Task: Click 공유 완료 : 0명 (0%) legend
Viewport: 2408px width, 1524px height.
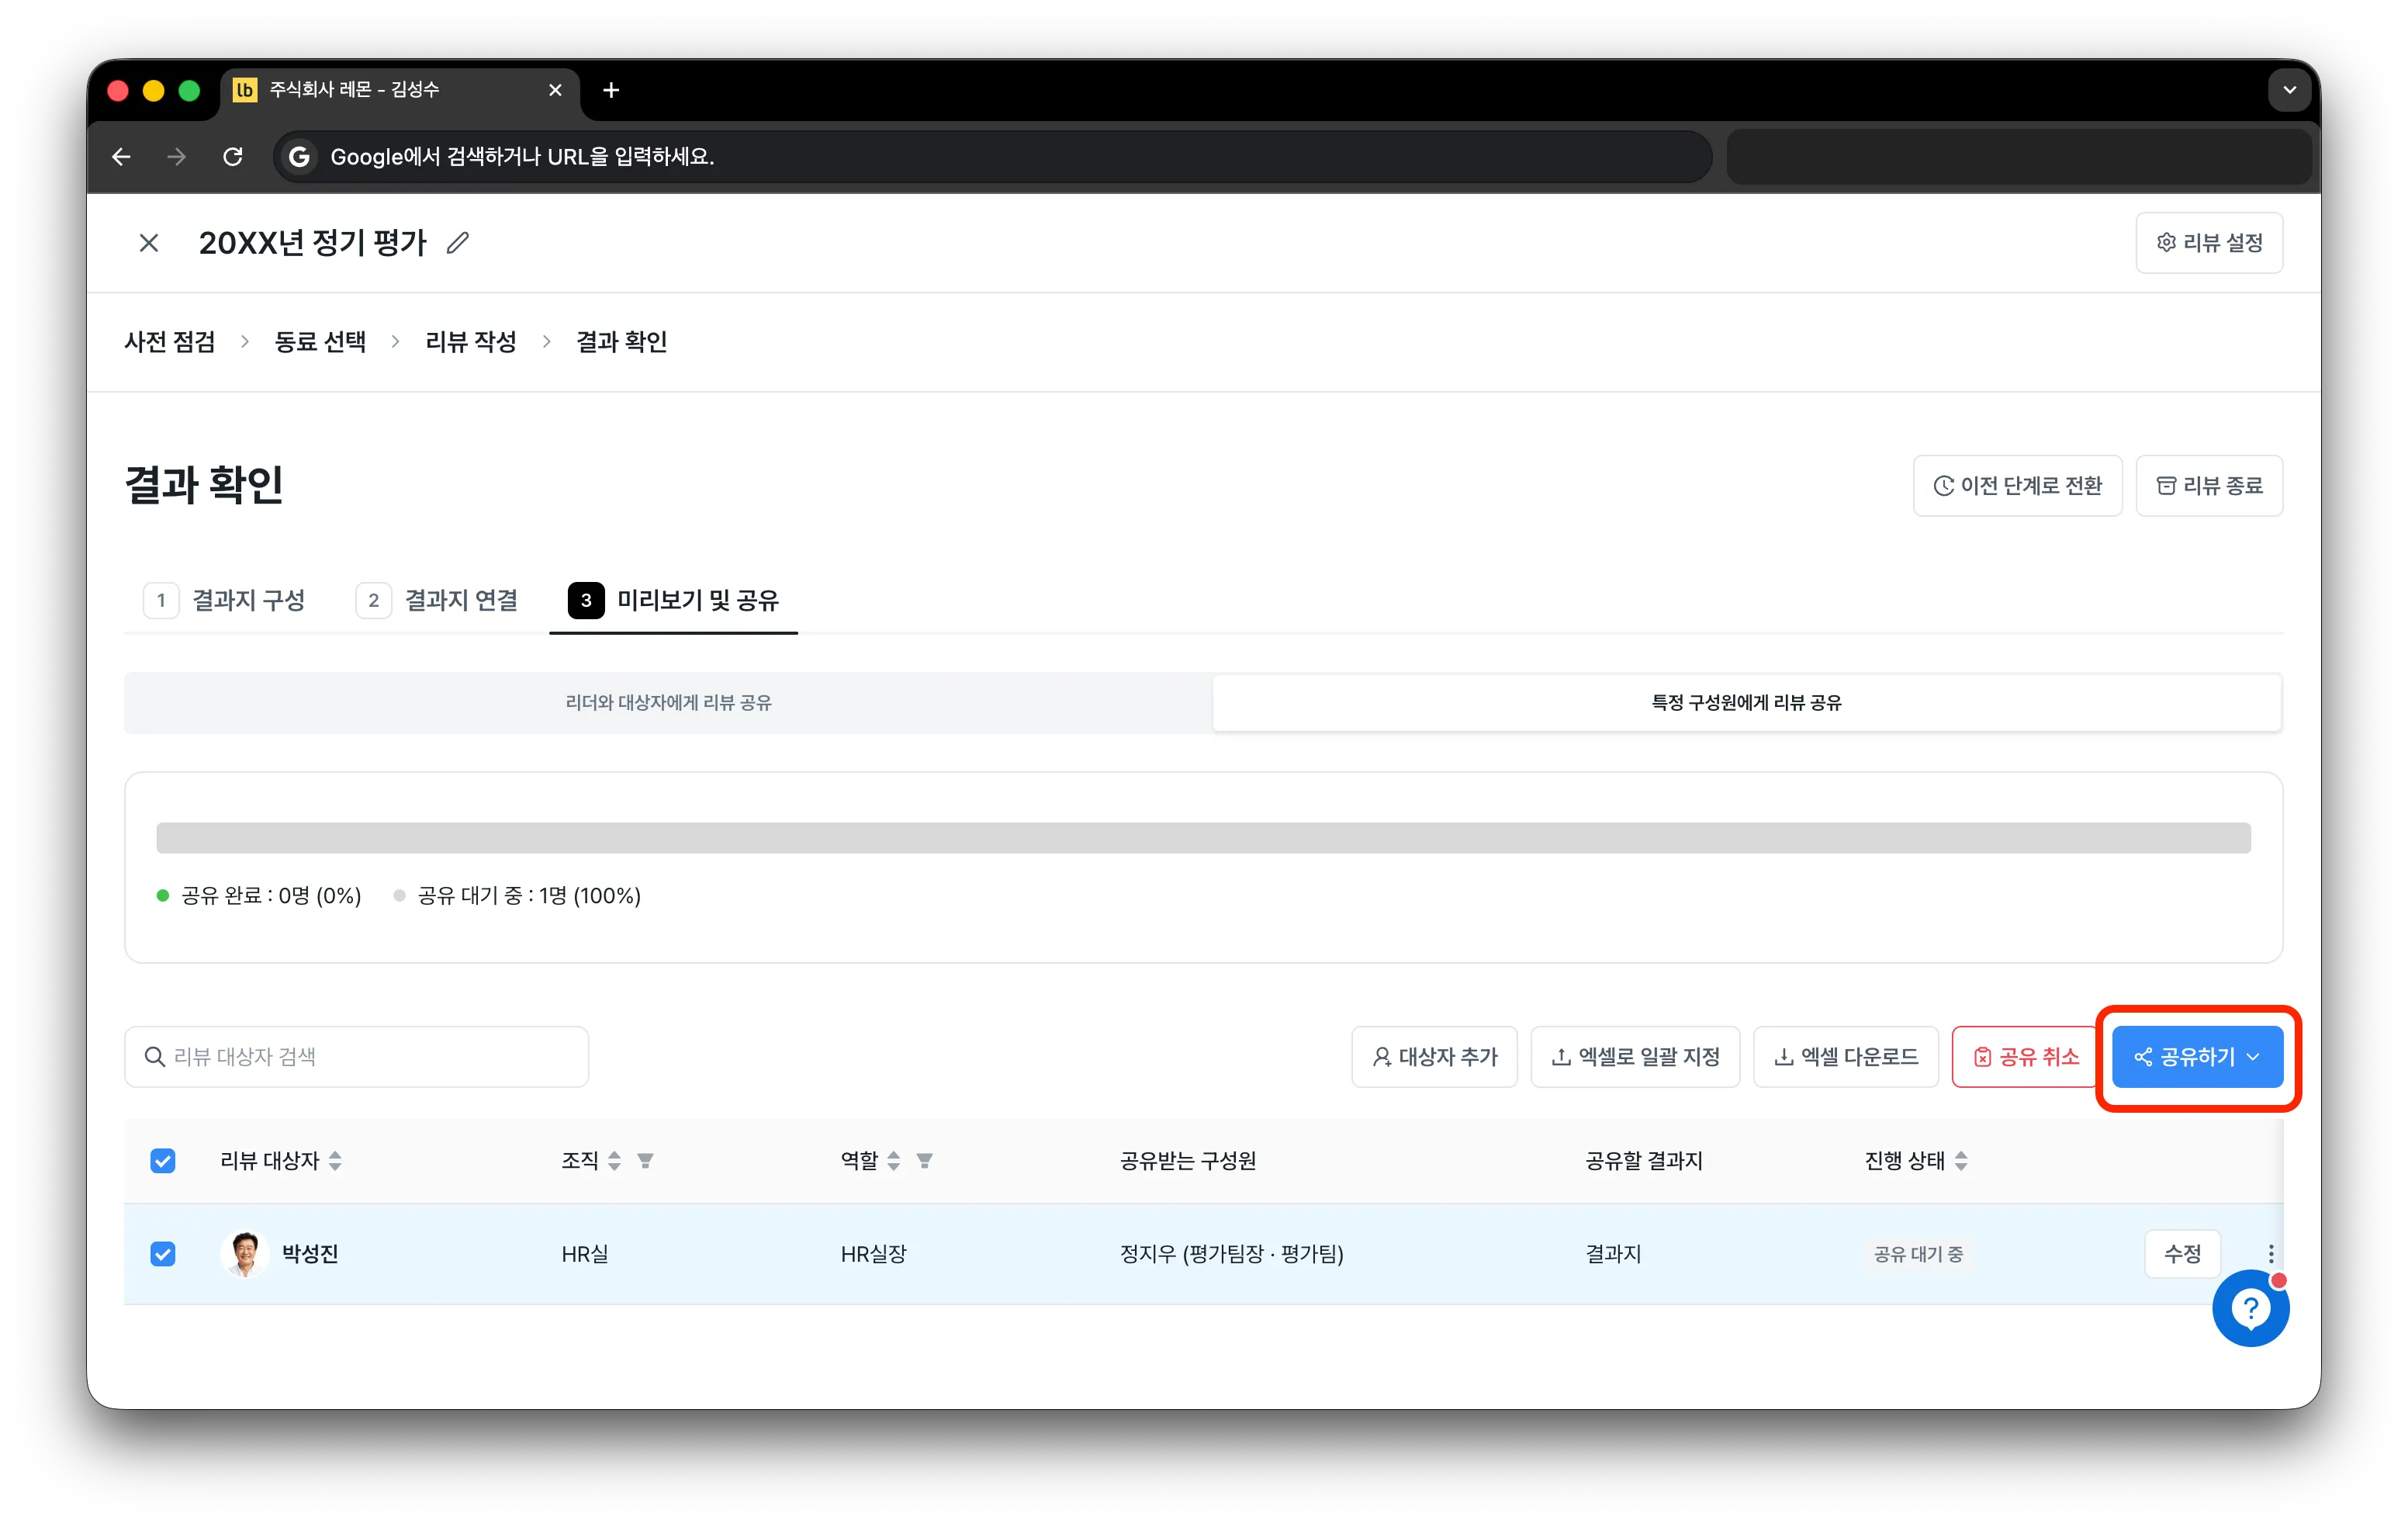Action: coord(259,896)
